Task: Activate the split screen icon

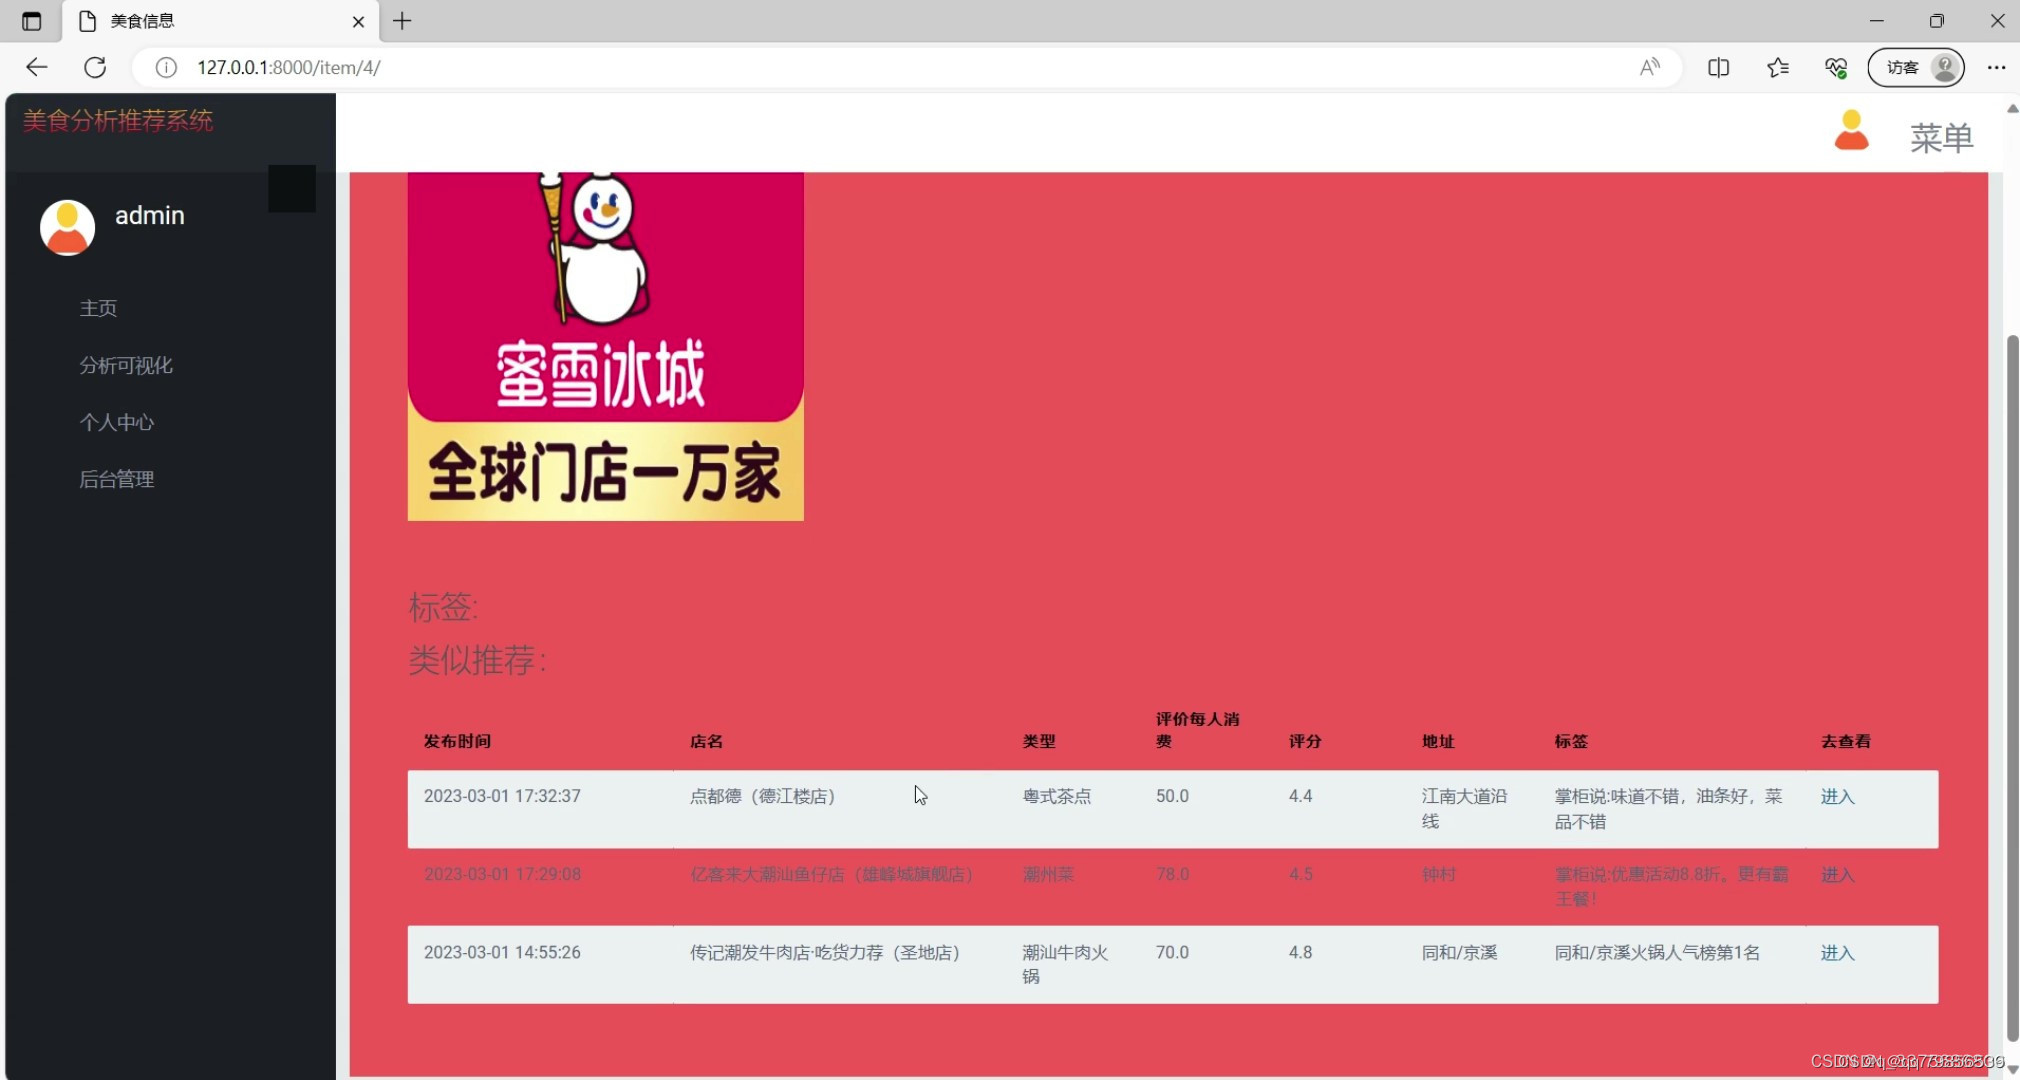Action: (1718, 67)
